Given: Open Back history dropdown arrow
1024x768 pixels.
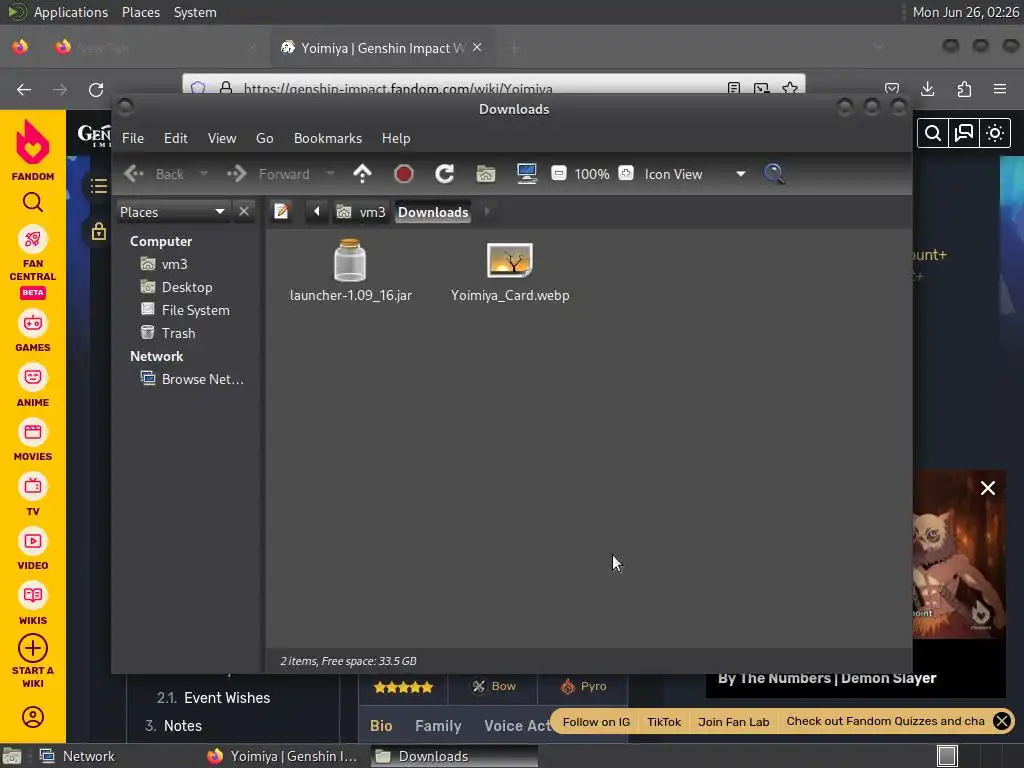Looking at the screenshot, I should [x=204, y=174].
